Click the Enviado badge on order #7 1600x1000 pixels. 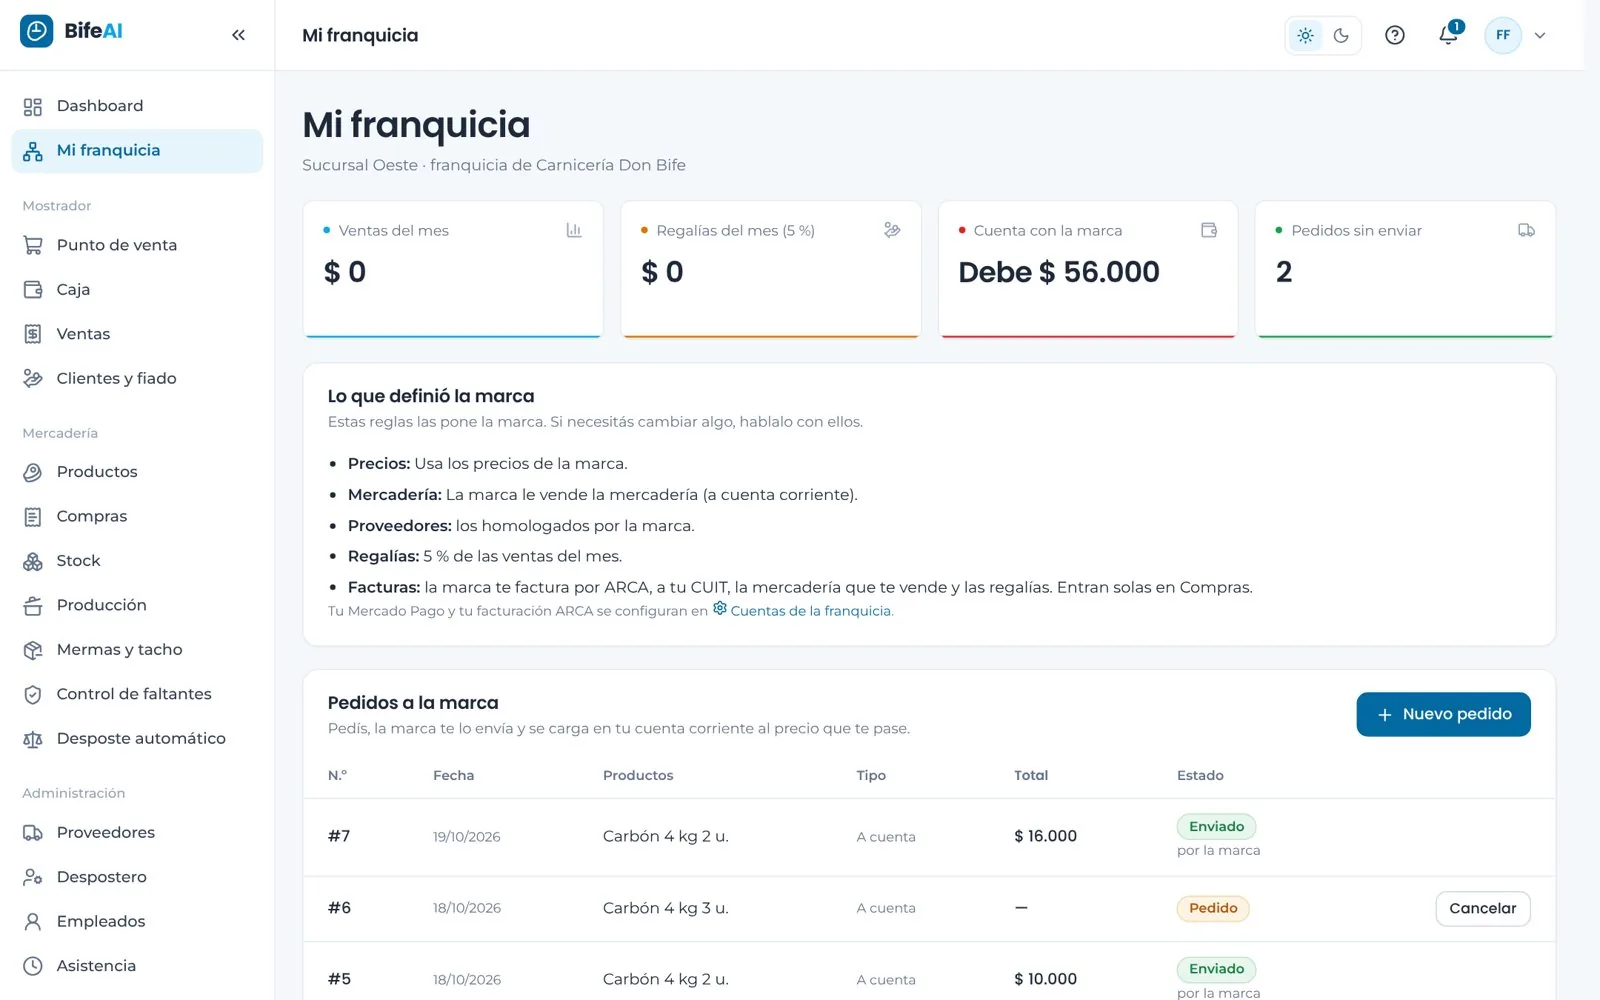pyautogui.click(x=1216, y=827)
